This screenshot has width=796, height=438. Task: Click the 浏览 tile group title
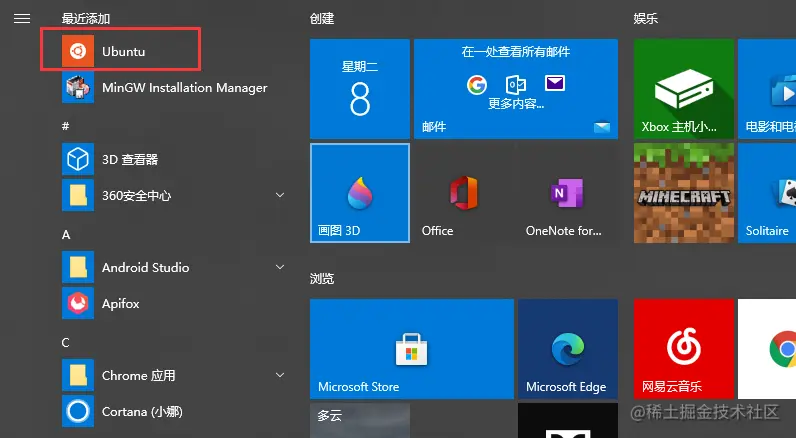coord(322,279)
